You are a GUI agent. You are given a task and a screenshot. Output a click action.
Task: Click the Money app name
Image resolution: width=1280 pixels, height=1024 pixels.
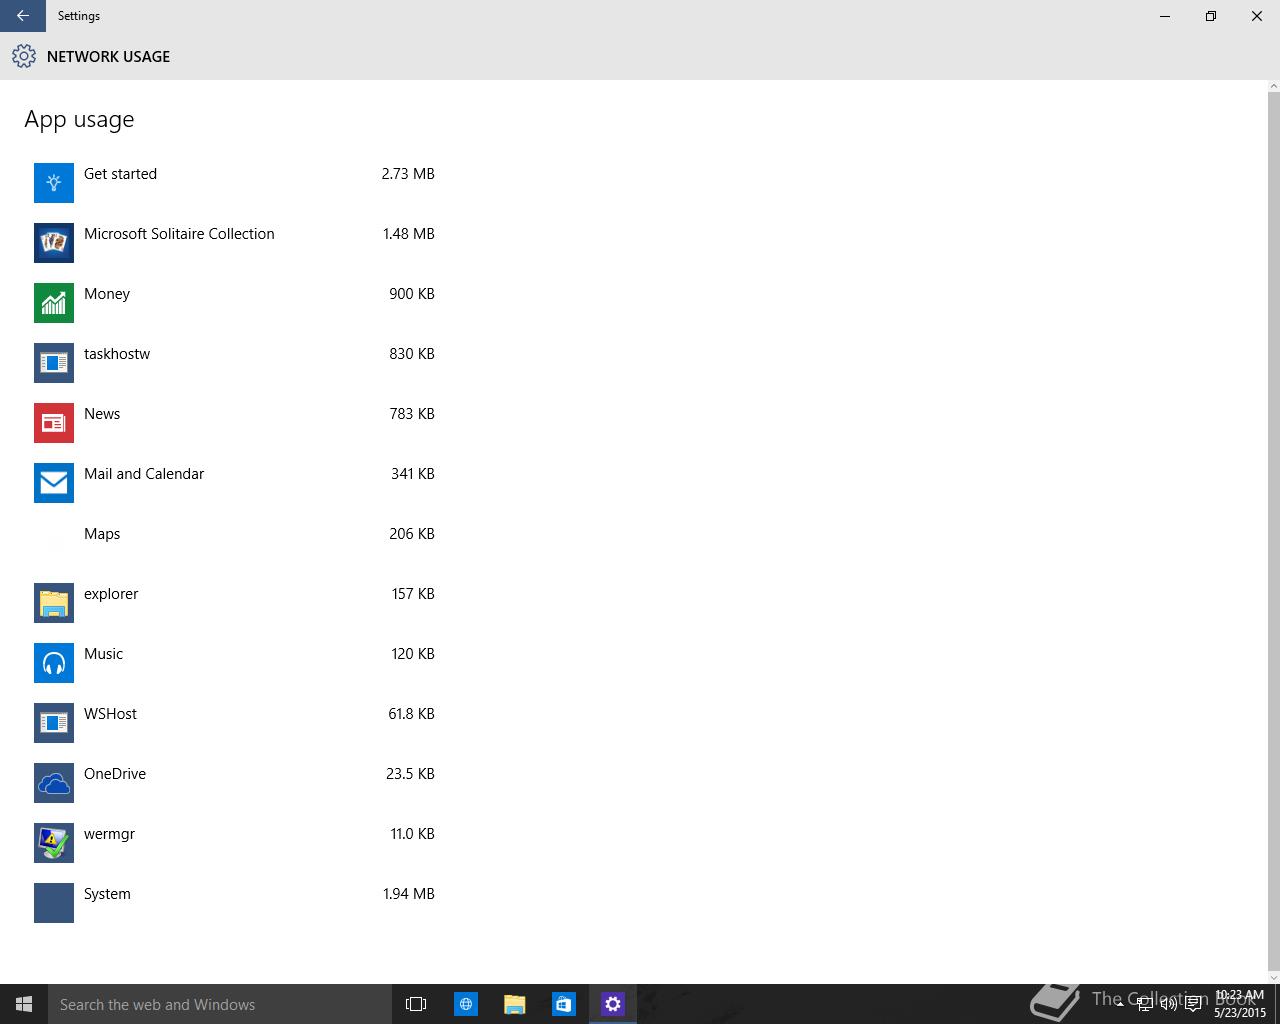[107, 294]
